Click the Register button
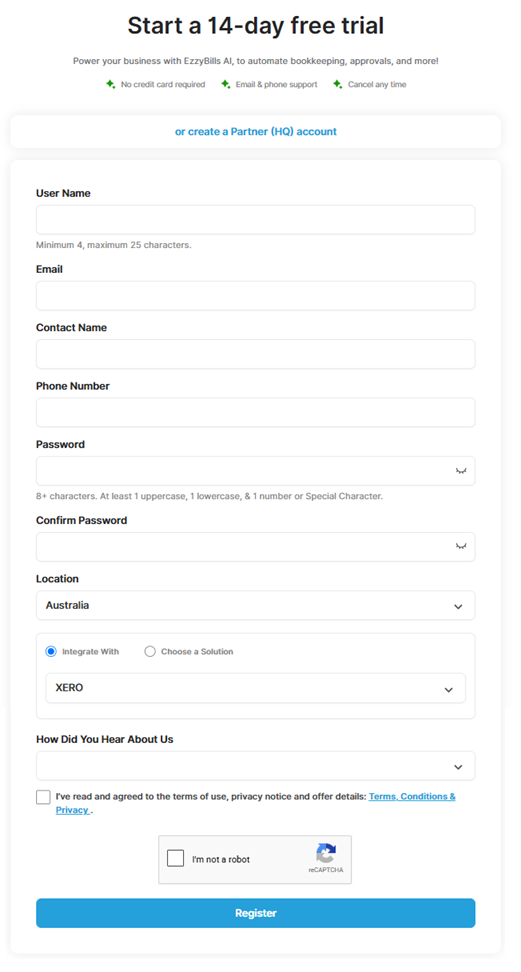 click(x=256, y=913)
